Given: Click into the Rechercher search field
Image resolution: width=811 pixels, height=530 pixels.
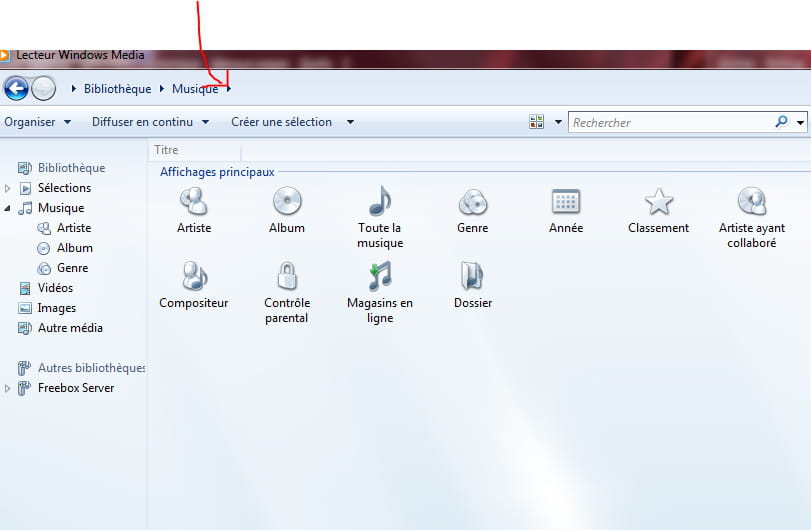Looking at the screenshot, I should pos(670,123).
